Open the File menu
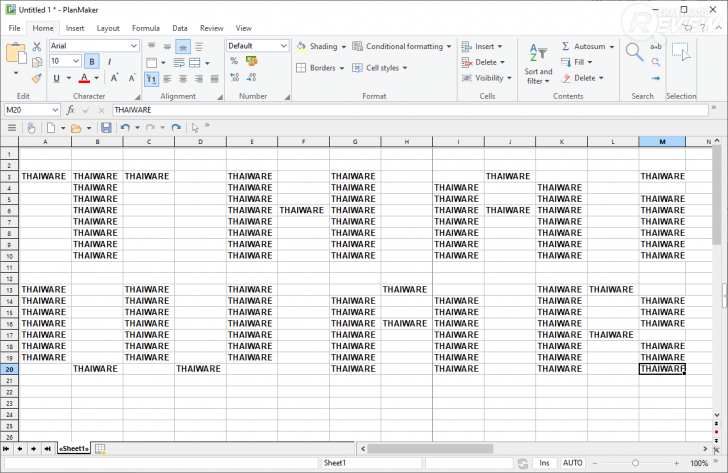 [x=14, y=28]
